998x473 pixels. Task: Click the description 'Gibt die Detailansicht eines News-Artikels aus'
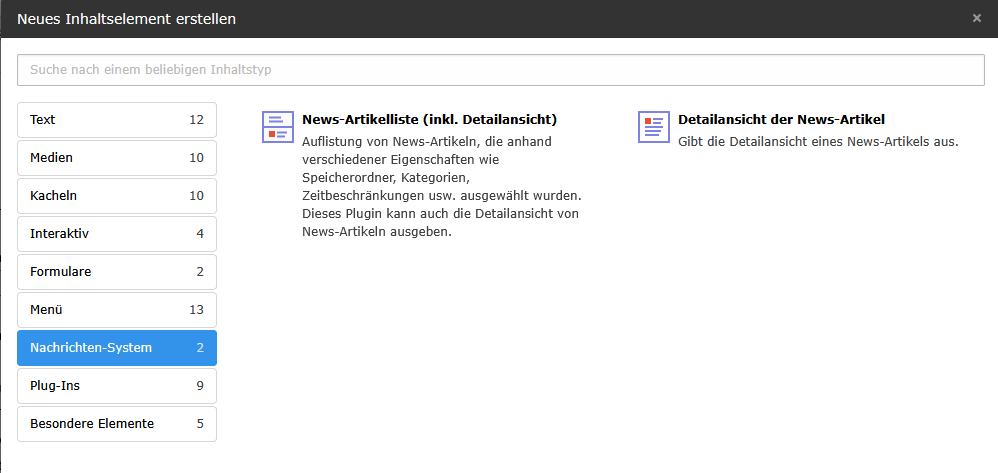[x=818, y=142]
